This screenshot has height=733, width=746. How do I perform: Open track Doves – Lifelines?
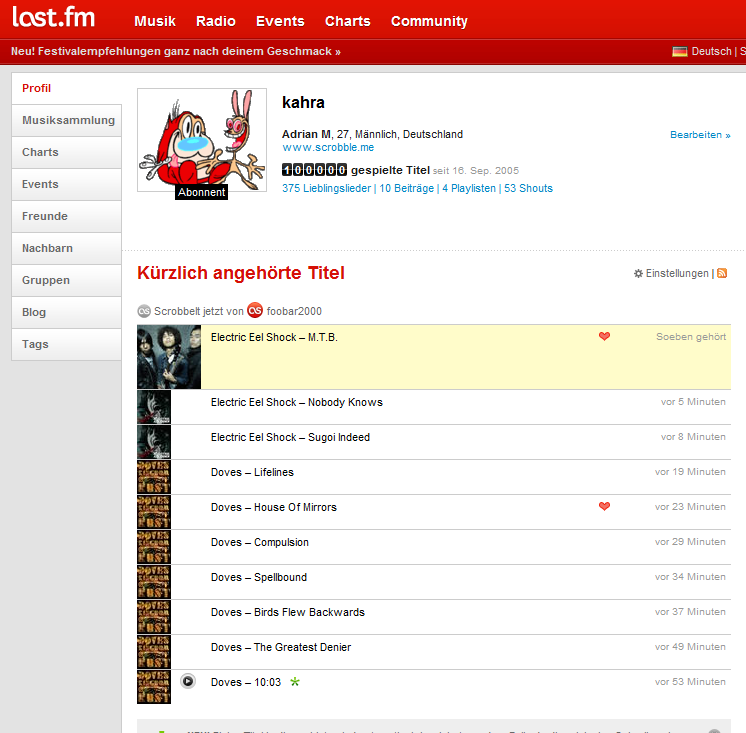(x=252, y=472)
